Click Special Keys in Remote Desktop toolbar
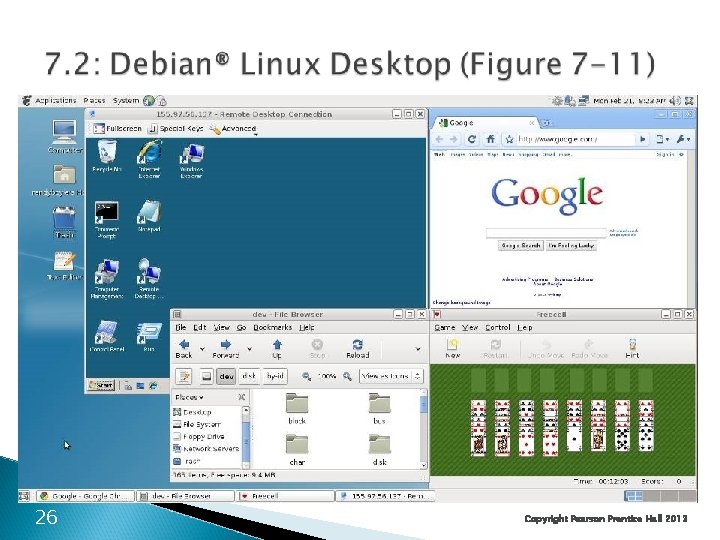The width and height of the screenshot is (720, 540). (176, 129)
